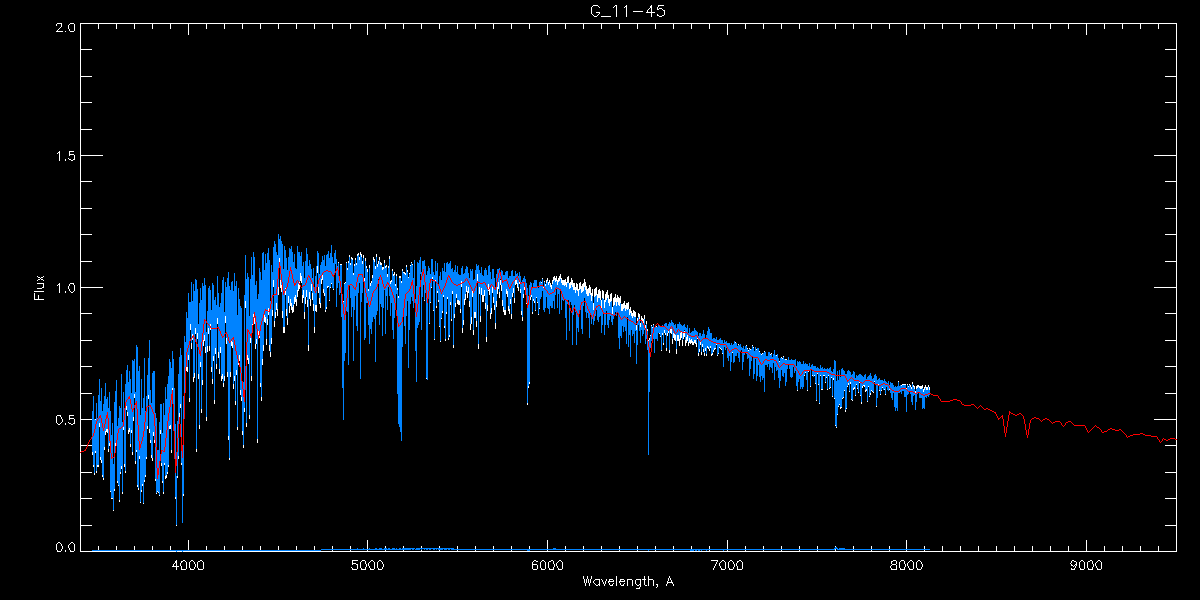Click the 1.5 flux tick label
The width and height of the screenshot is (1200, 600).
tap(64, 157)
